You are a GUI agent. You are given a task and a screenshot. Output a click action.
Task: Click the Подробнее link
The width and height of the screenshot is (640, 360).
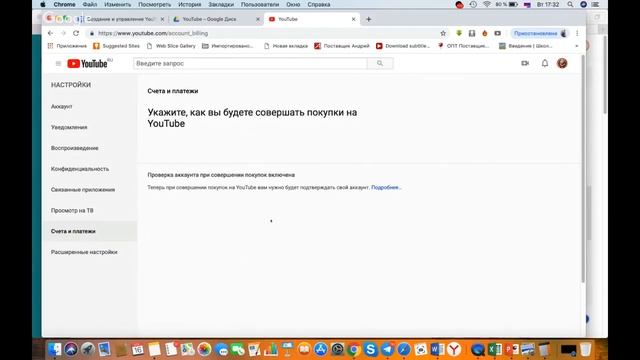coord(386,188)
